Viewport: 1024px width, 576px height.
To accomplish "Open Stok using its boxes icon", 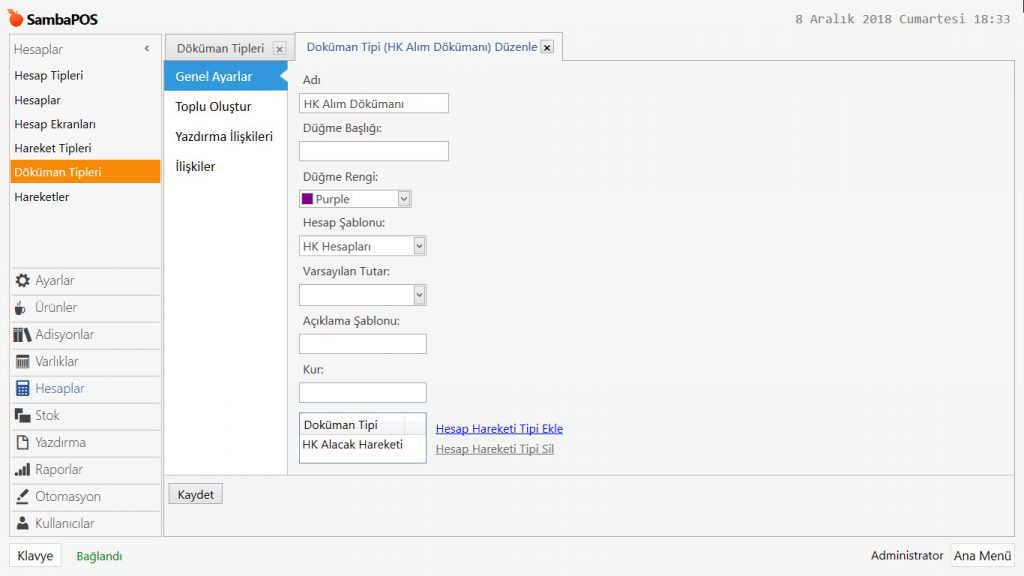I will pos(22,416).
